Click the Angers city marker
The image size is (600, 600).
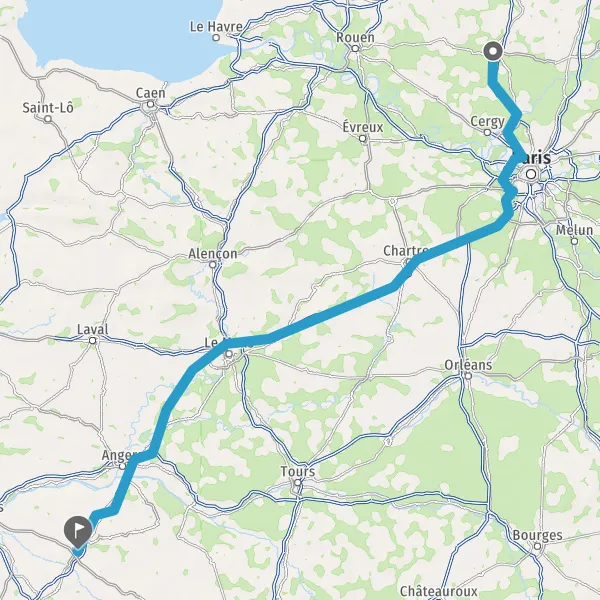click(122, 466)
